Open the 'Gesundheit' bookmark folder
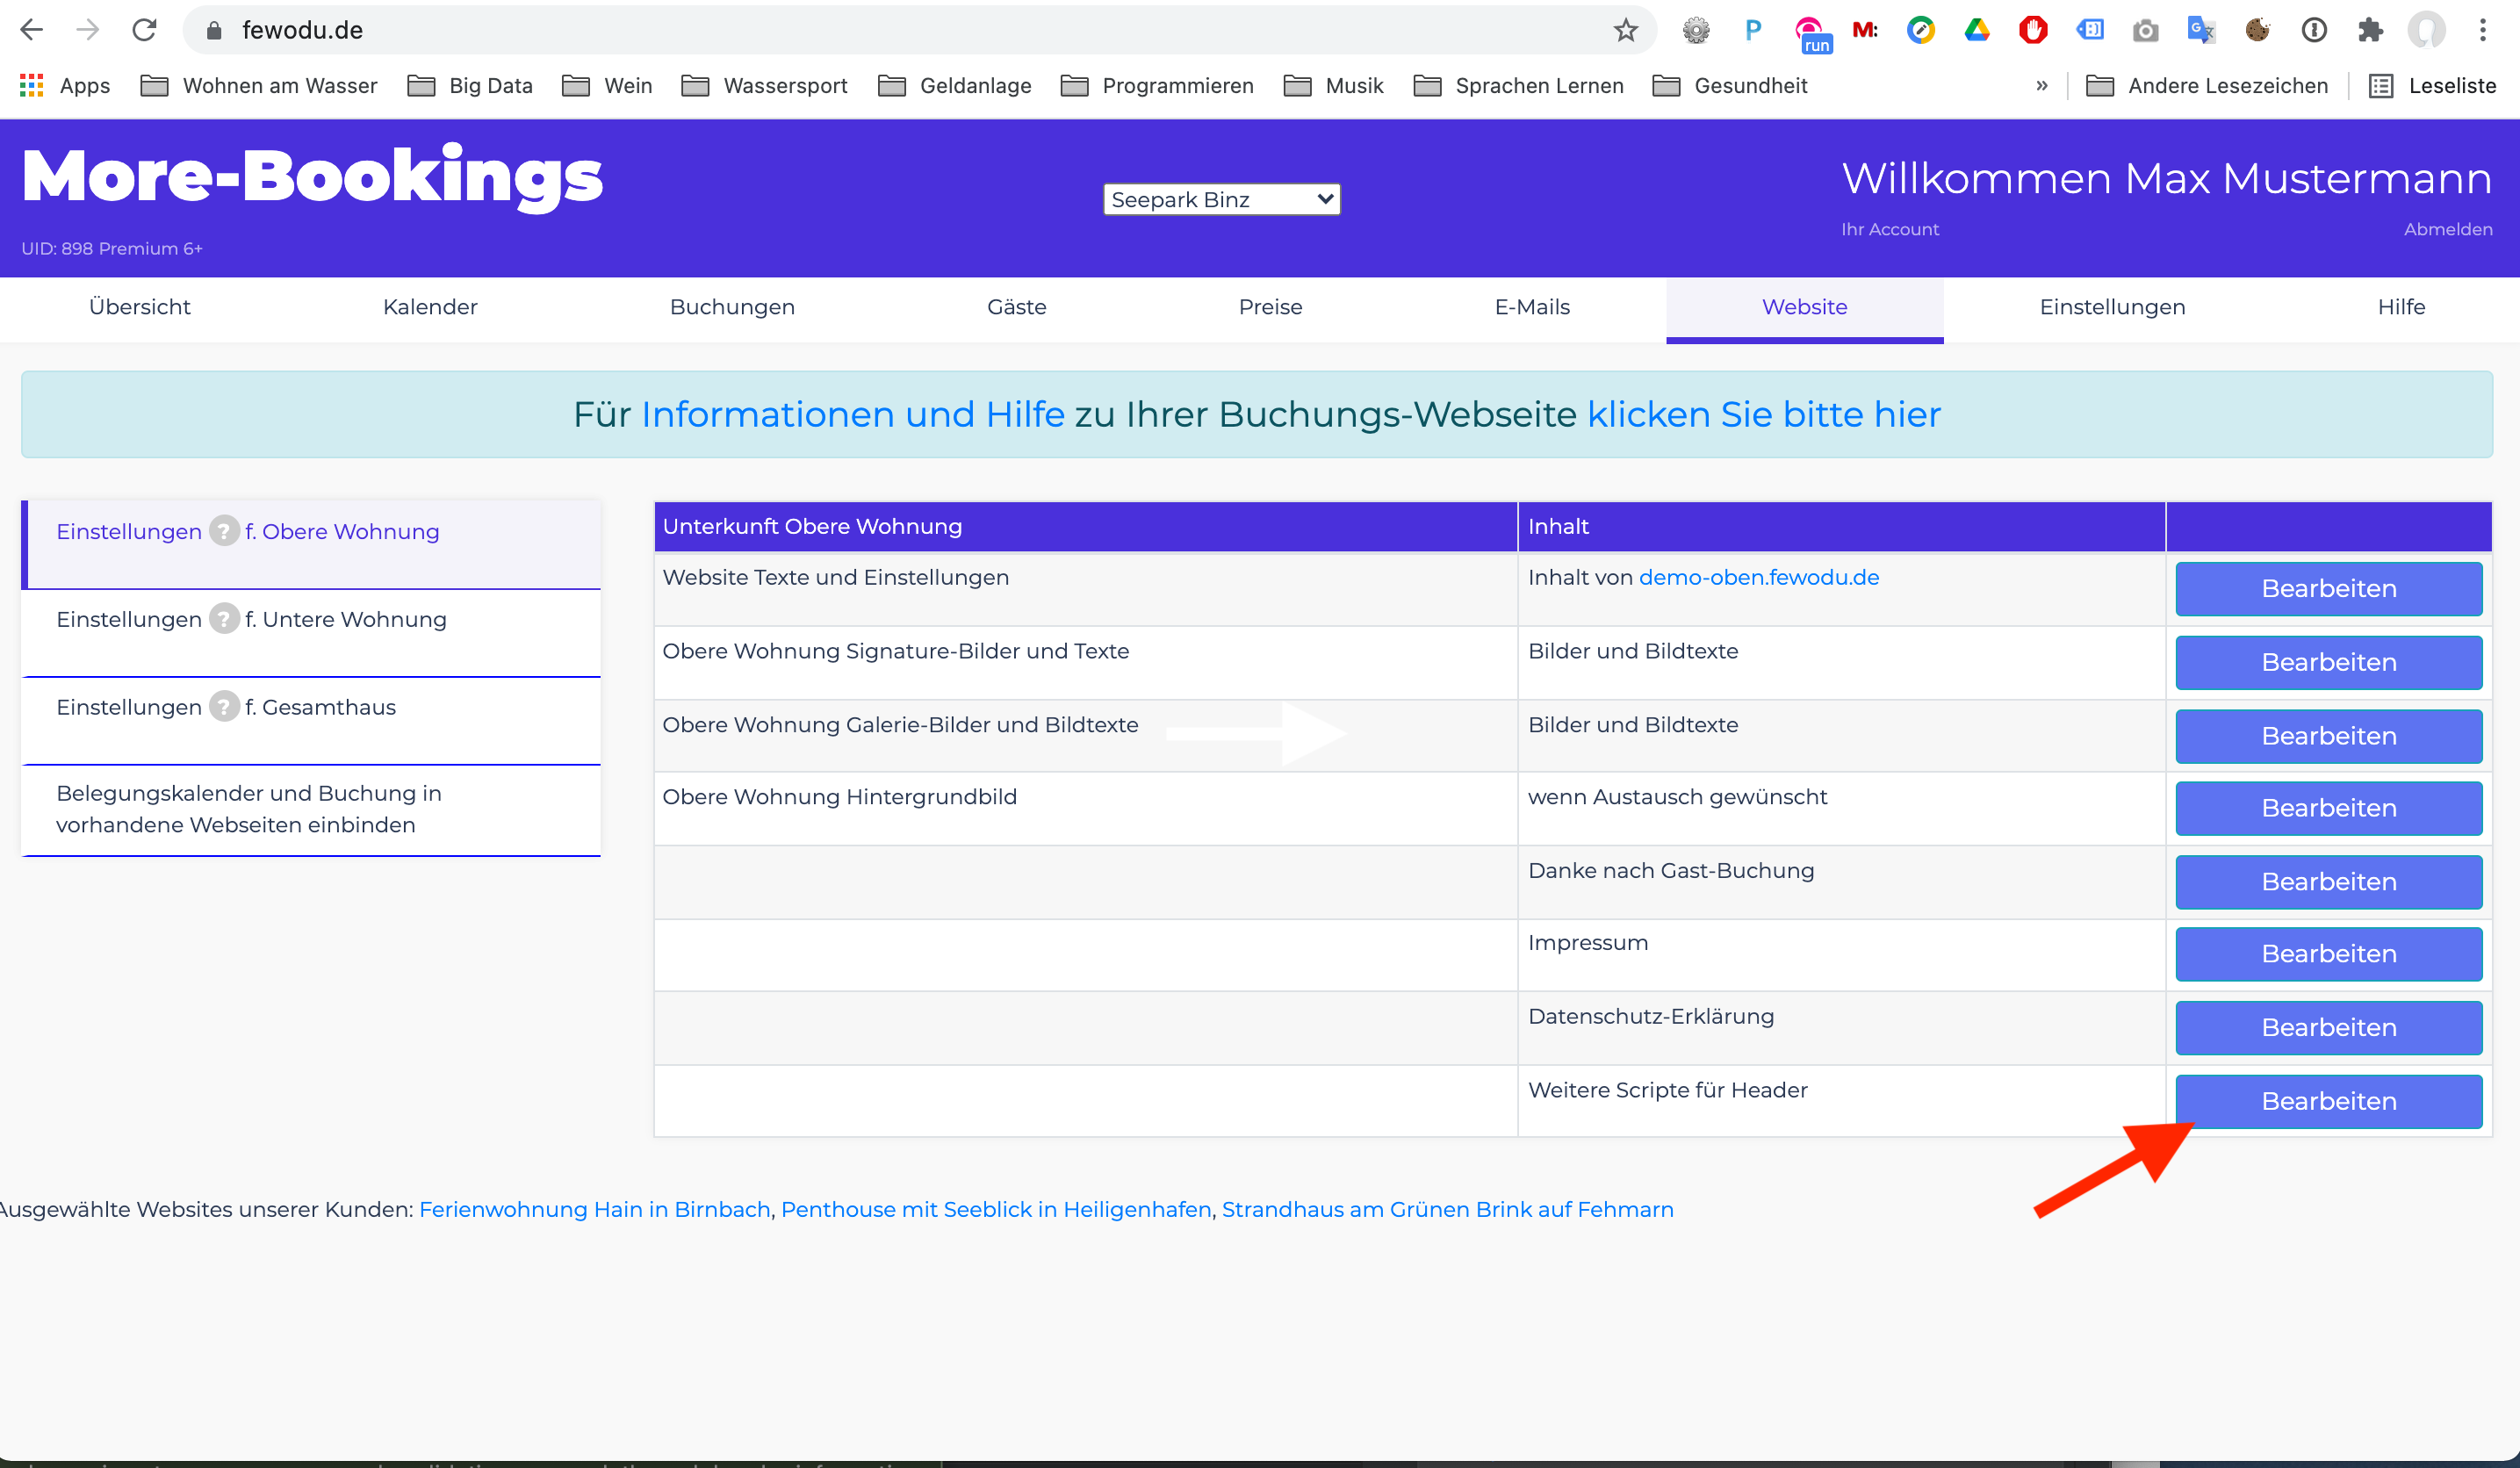 pyautogui.click(x=1730, y=86)
